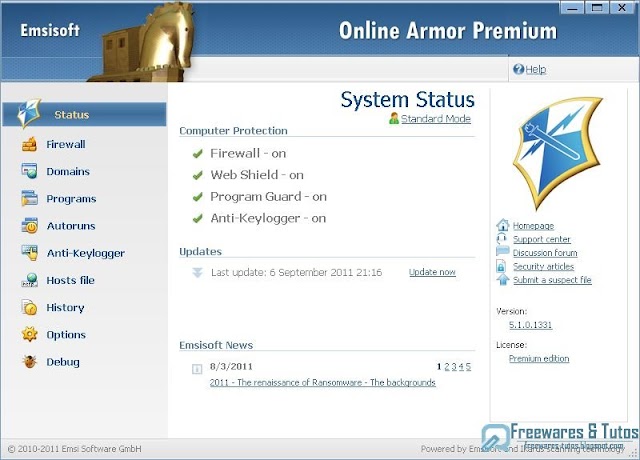Viewport: 640px width, 460px height.
Task: Open the Debug section
Action: coord(63,362)
